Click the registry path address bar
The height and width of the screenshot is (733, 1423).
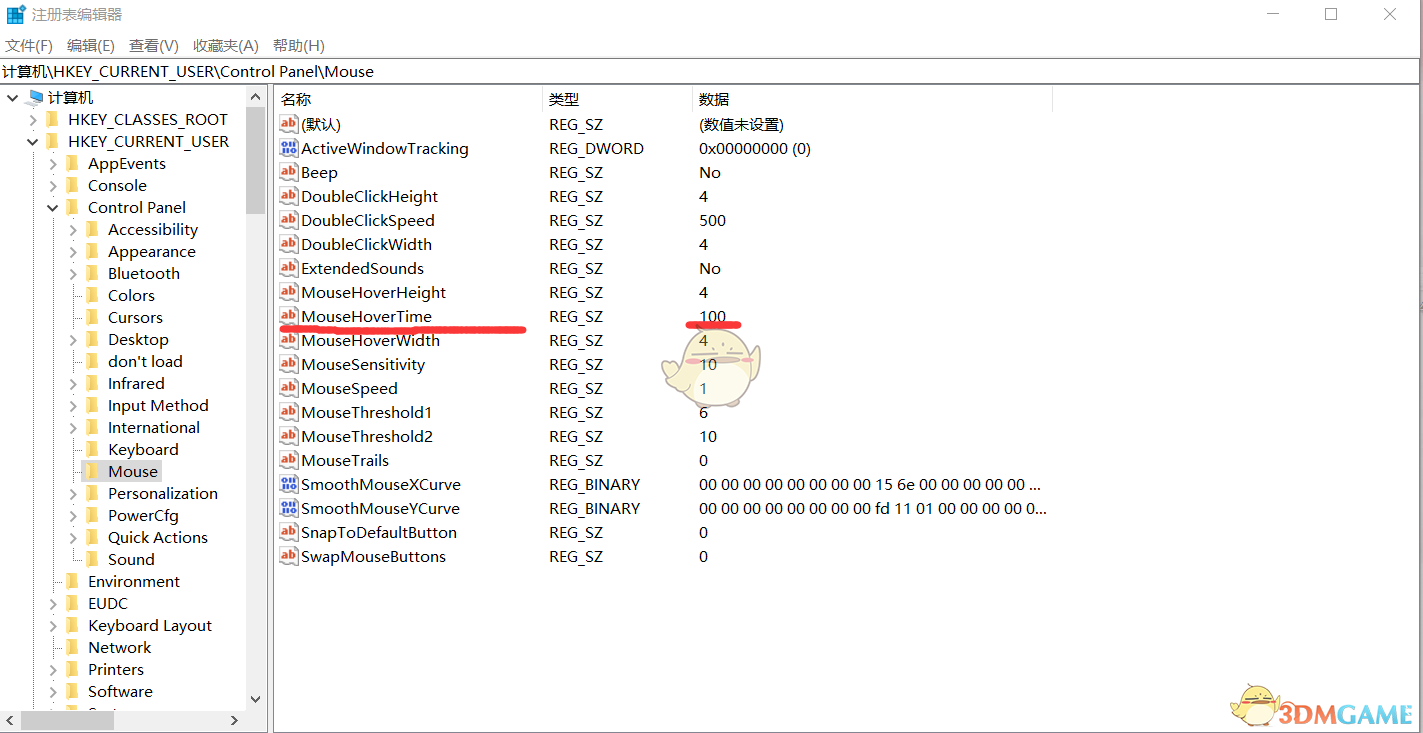(710, 71)
